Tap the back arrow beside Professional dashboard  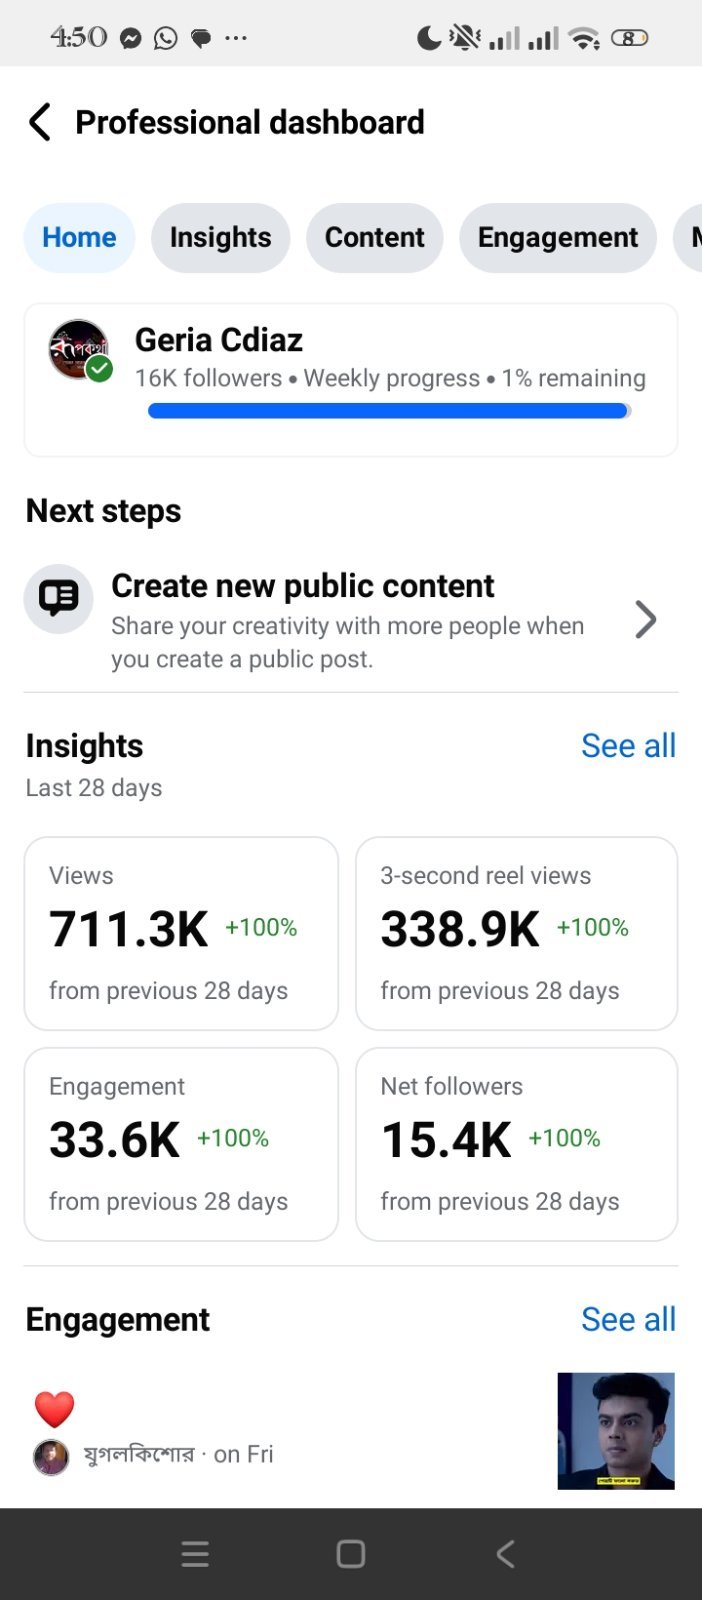pyautogui.click(x=40, y=122)
